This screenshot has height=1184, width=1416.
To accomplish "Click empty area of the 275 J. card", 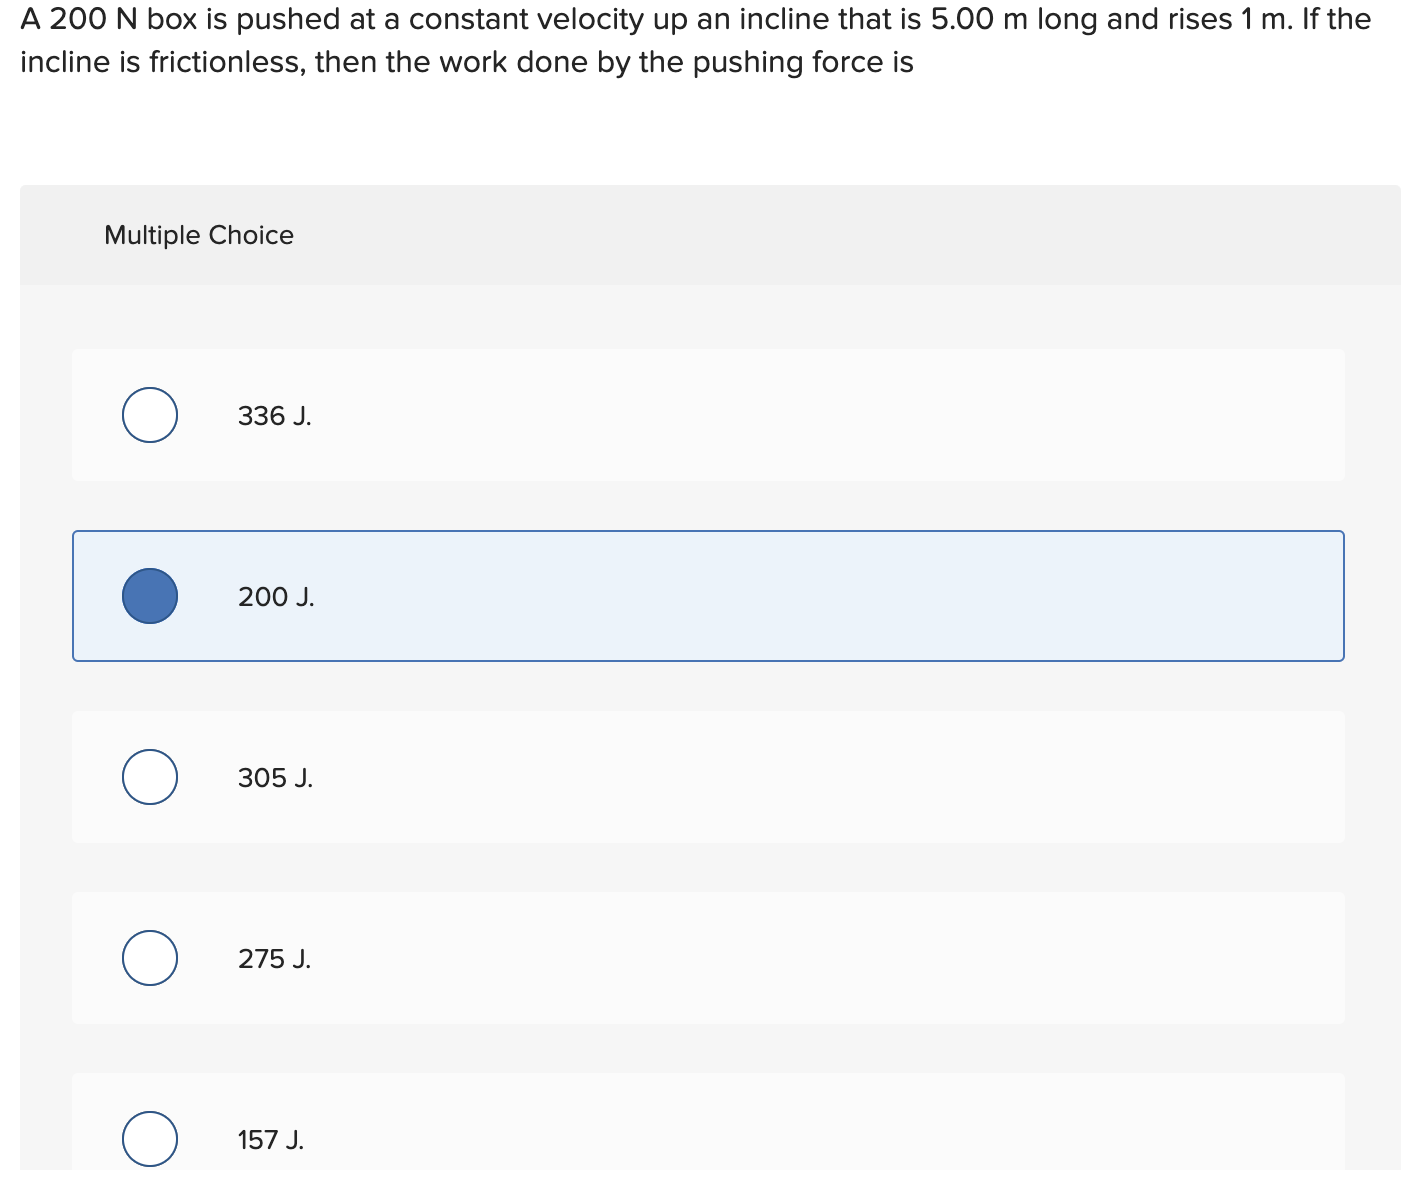I will point(800,958).
